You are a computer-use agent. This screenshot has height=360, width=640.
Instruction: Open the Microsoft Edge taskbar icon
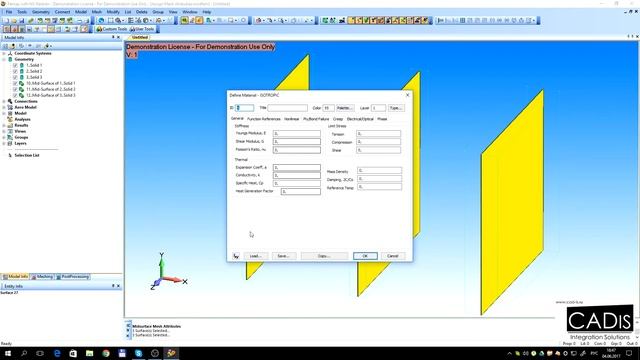point(57,353)
